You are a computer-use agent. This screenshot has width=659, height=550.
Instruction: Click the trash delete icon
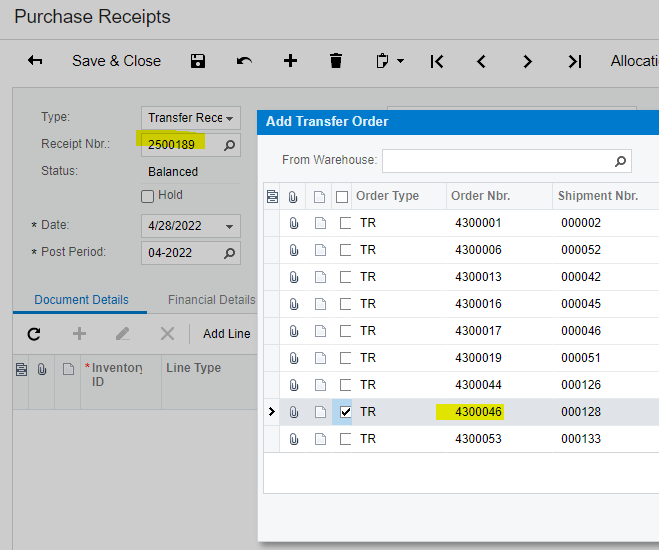pyautogui.click(x=336, y=61)
